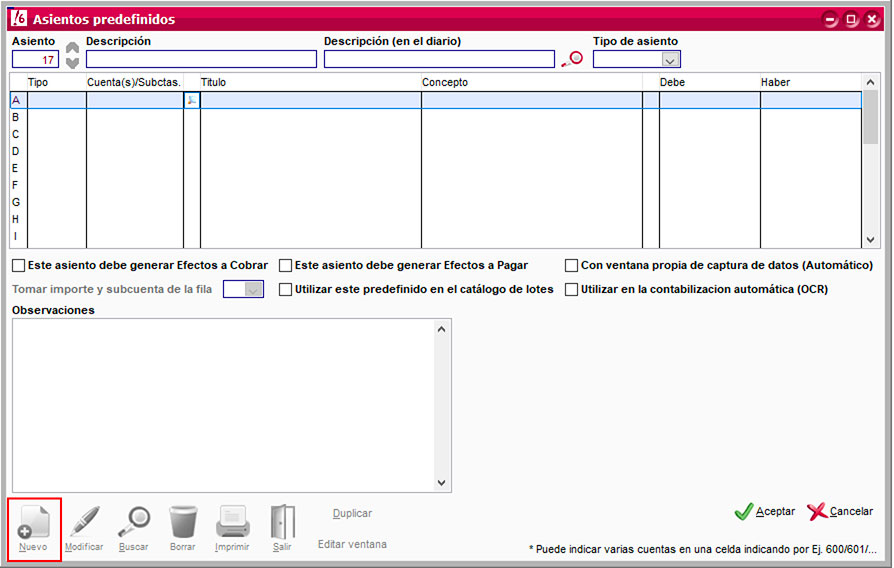Viewport: 894px width, 568px height.
Task: Maximize the Asientos predefinidos window
Action: point(851,19)
